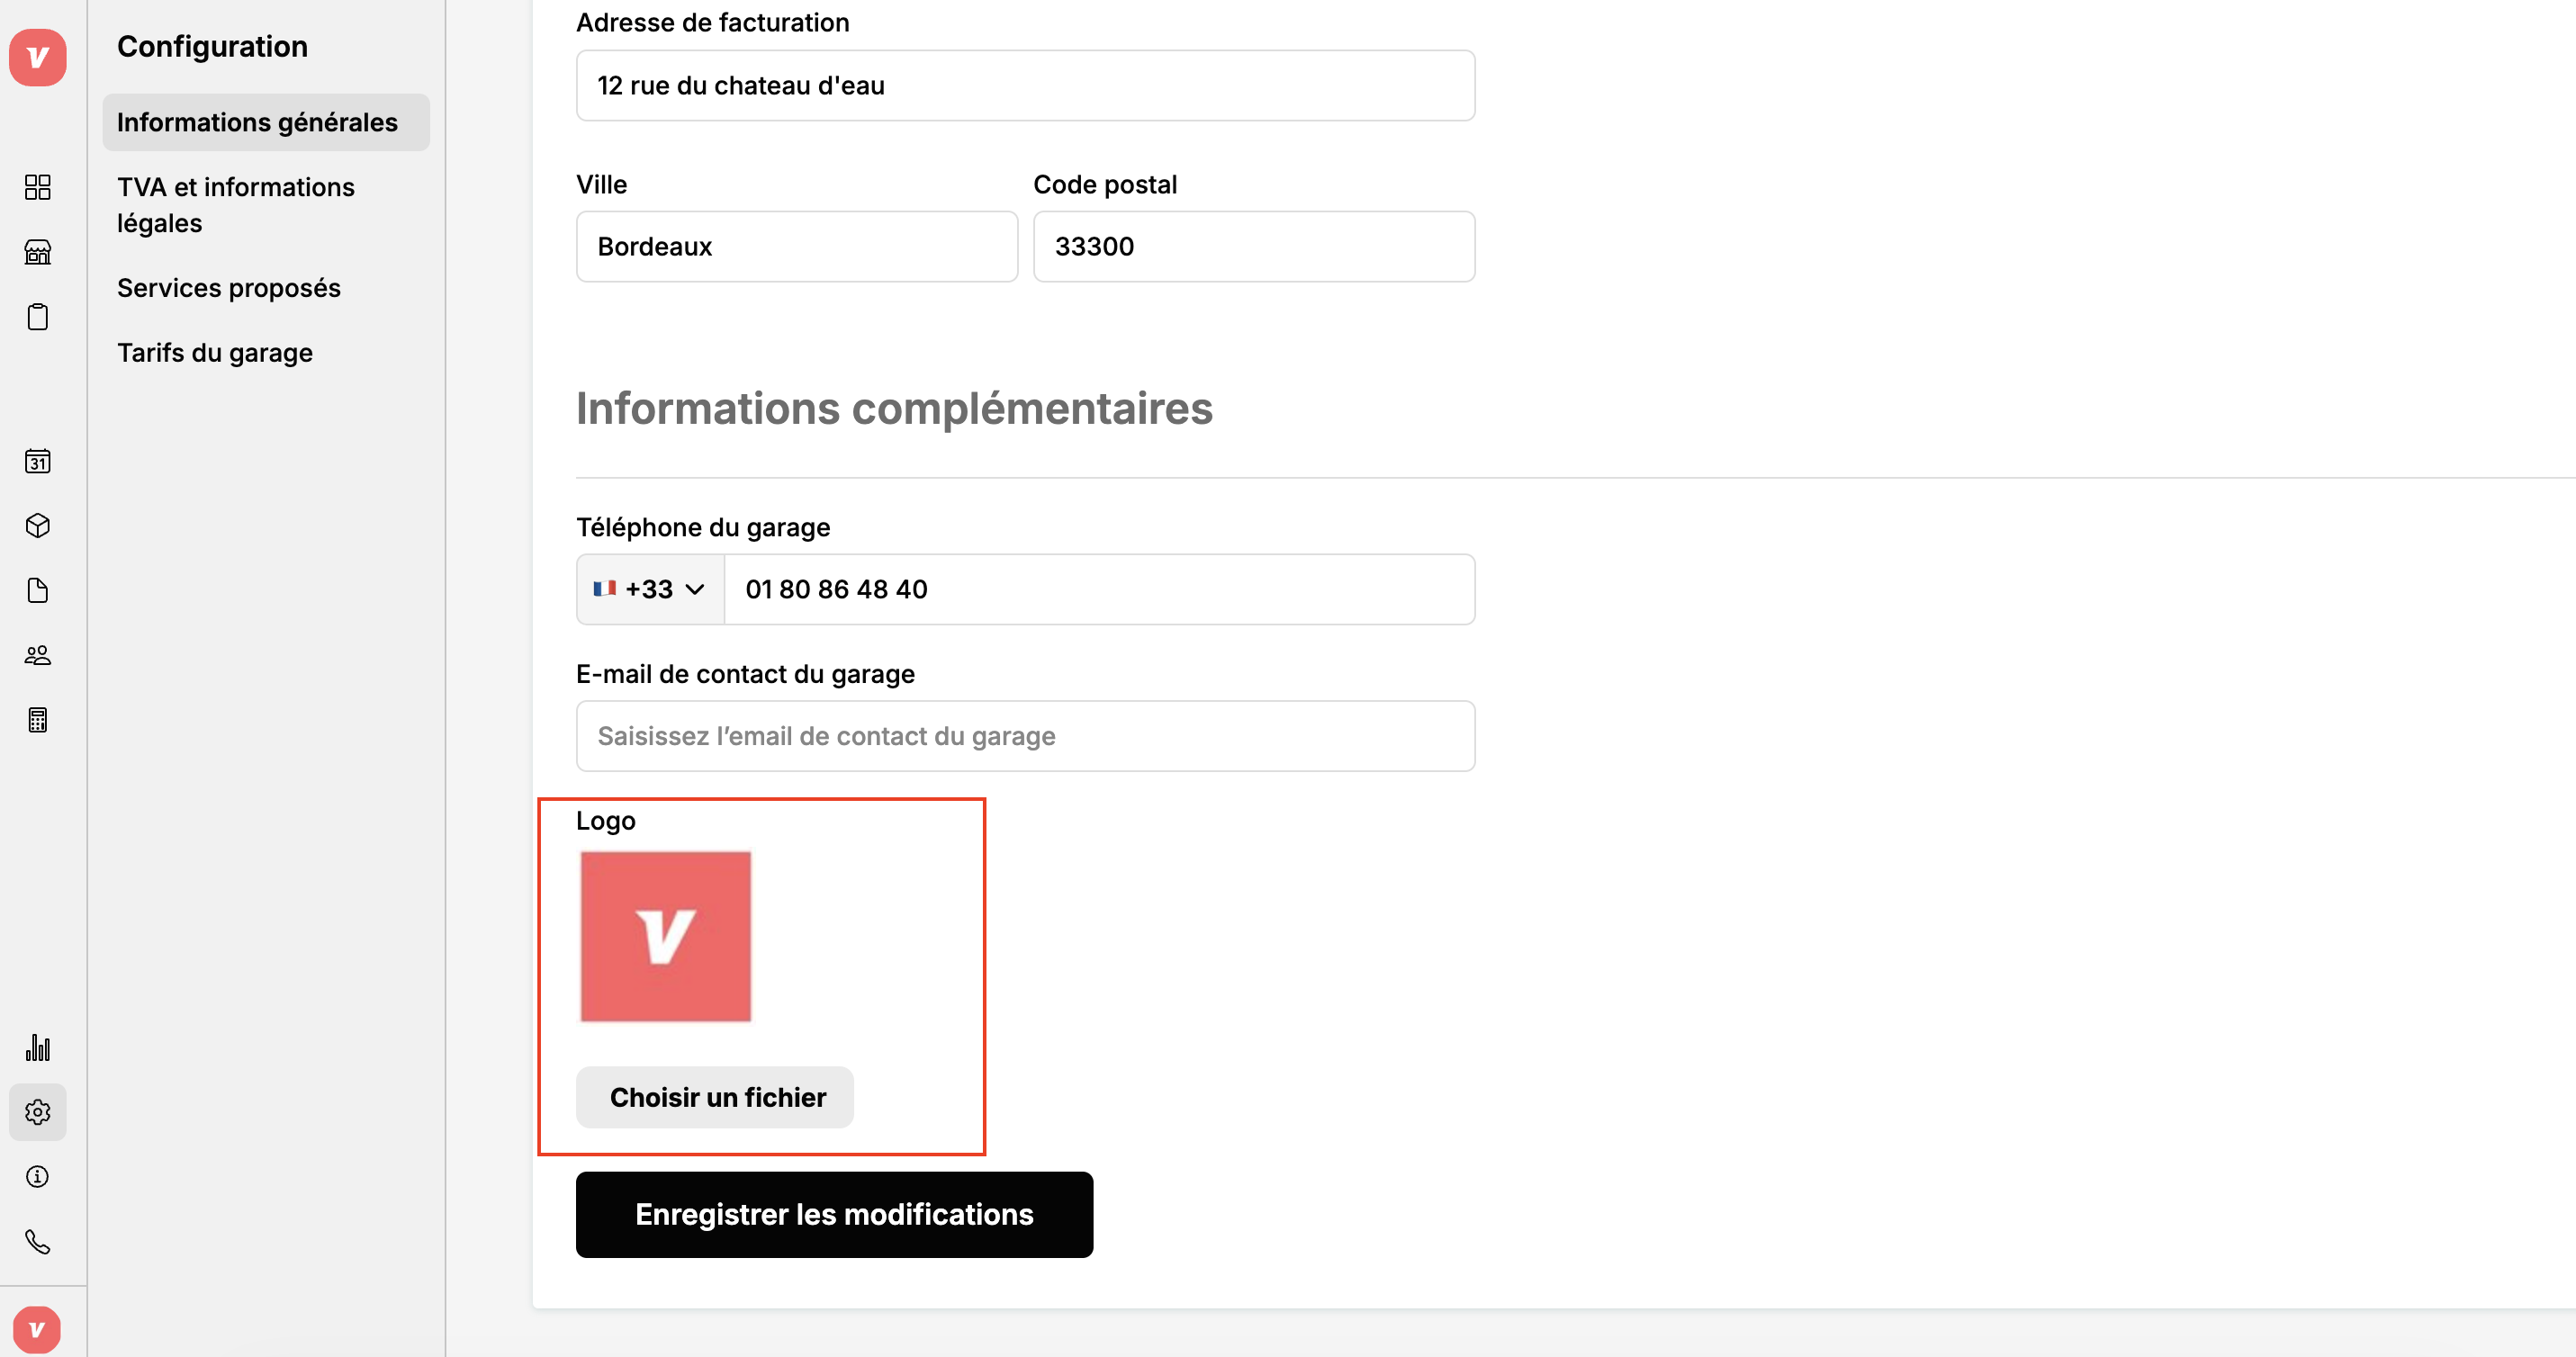2576x1357 pixels.
Task: Open the customers people icon
Action: [38, 655]
